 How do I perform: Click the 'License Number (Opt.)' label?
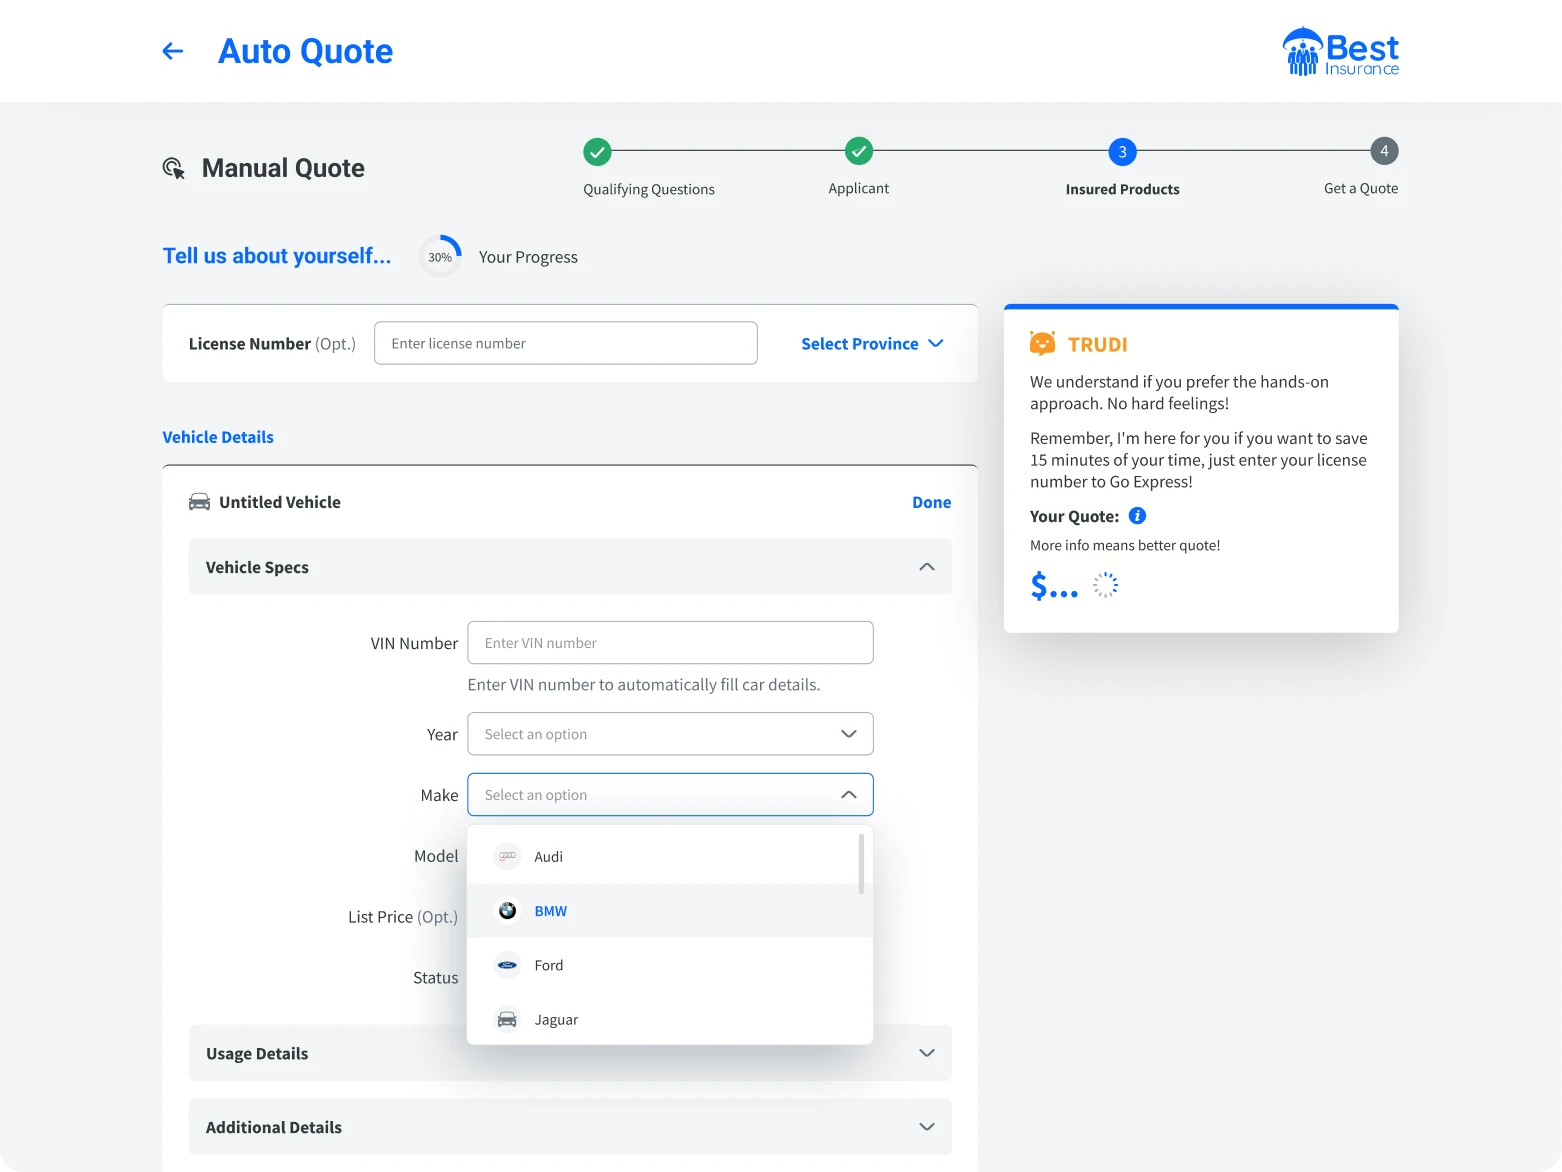(x=272, y=344)
